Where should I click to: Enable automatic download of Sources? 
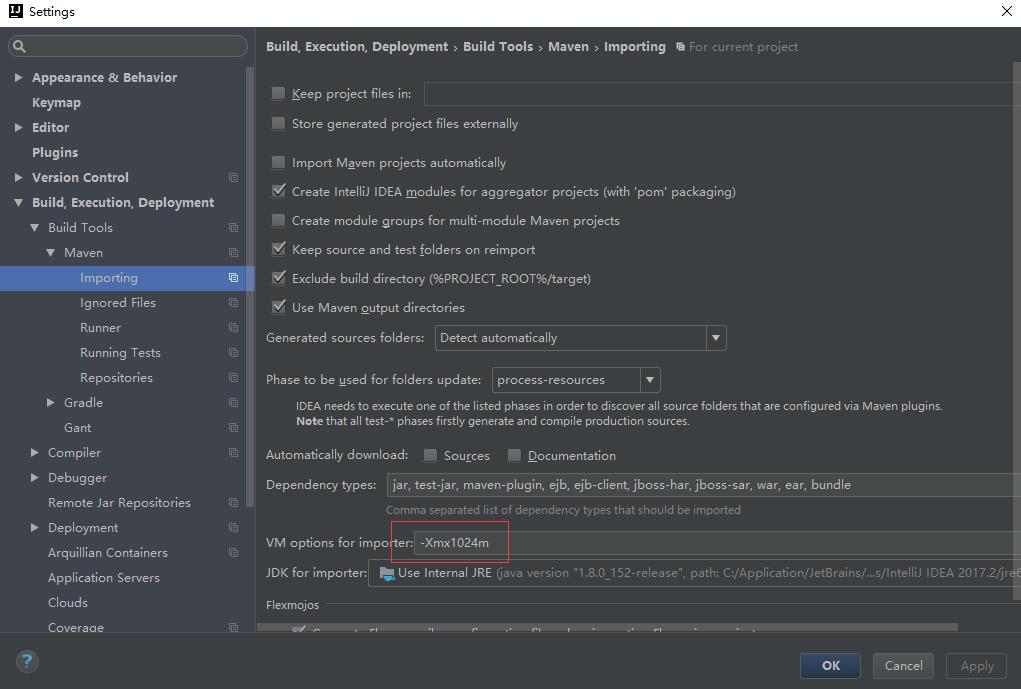click(430, 456)
